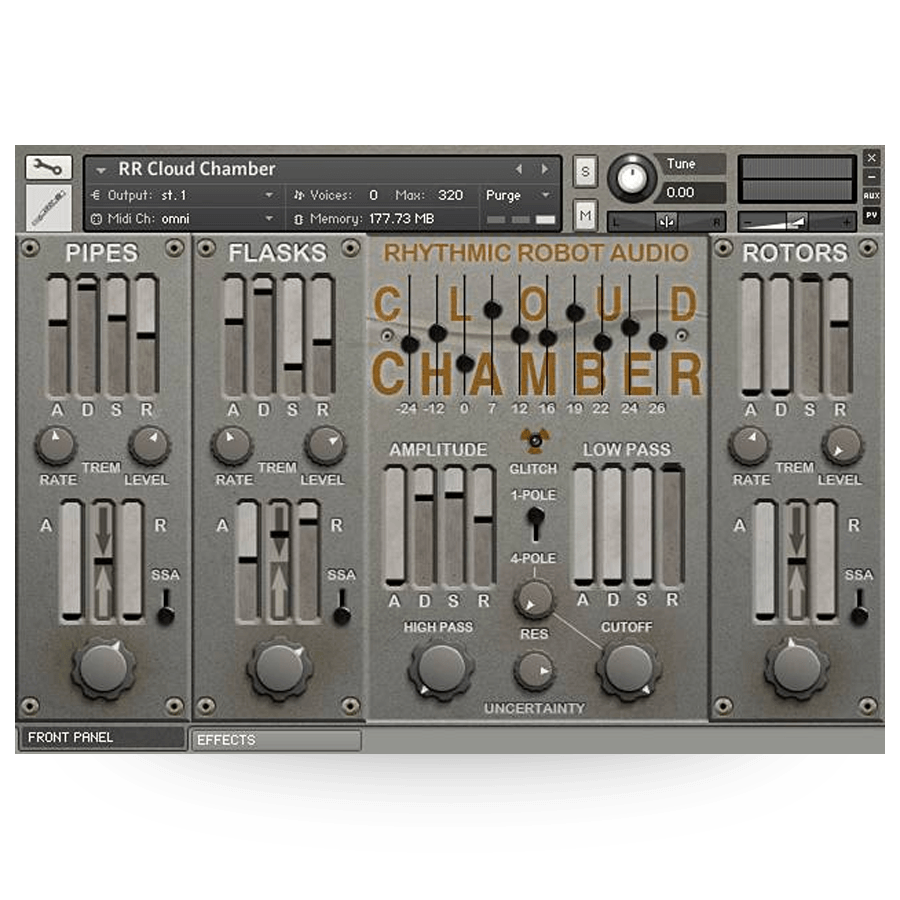Click the Voices count value 0

(373, 195)
